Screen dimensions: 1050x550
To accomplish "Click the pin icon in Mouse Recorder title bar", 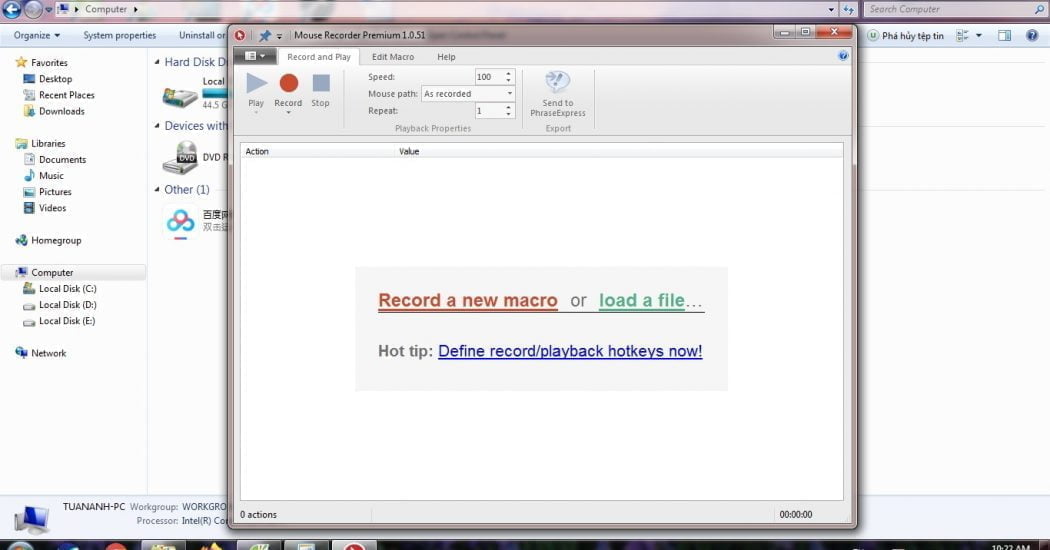I will (265, 36).
